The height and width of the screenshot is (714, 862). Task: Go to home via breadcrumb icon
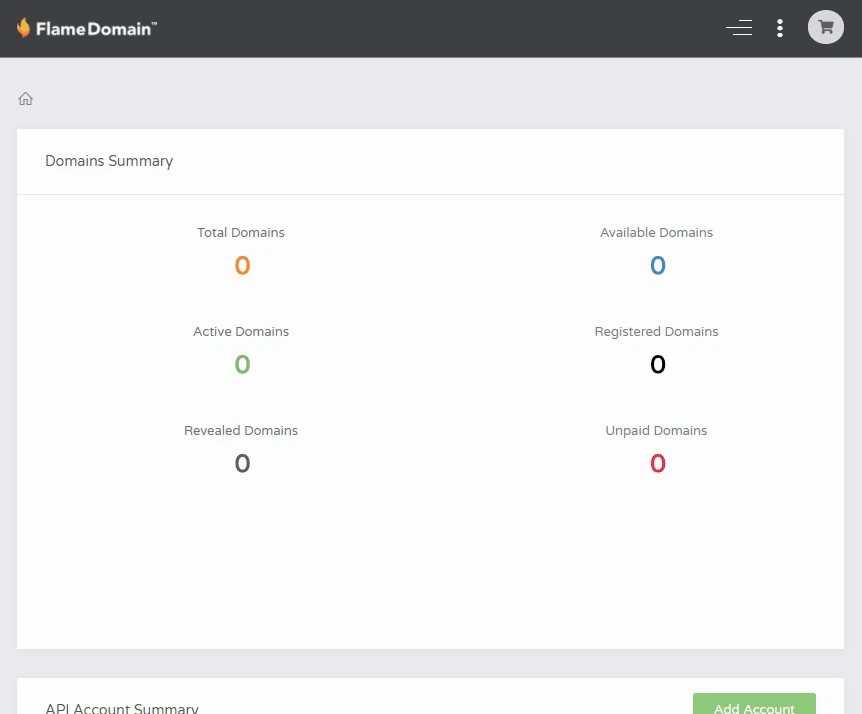pyautogui.click(x=25, y=99)
